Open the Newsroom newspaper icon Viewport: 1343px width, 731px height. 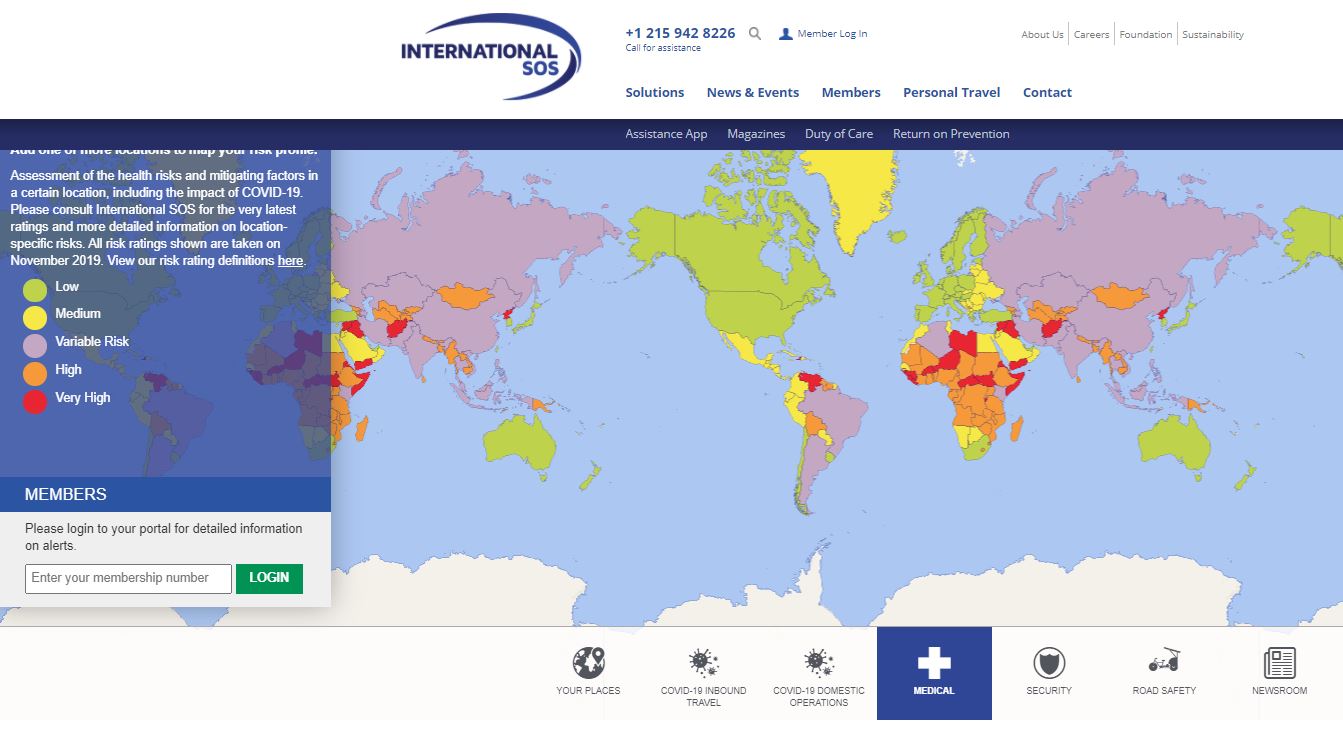[1279, 663]
